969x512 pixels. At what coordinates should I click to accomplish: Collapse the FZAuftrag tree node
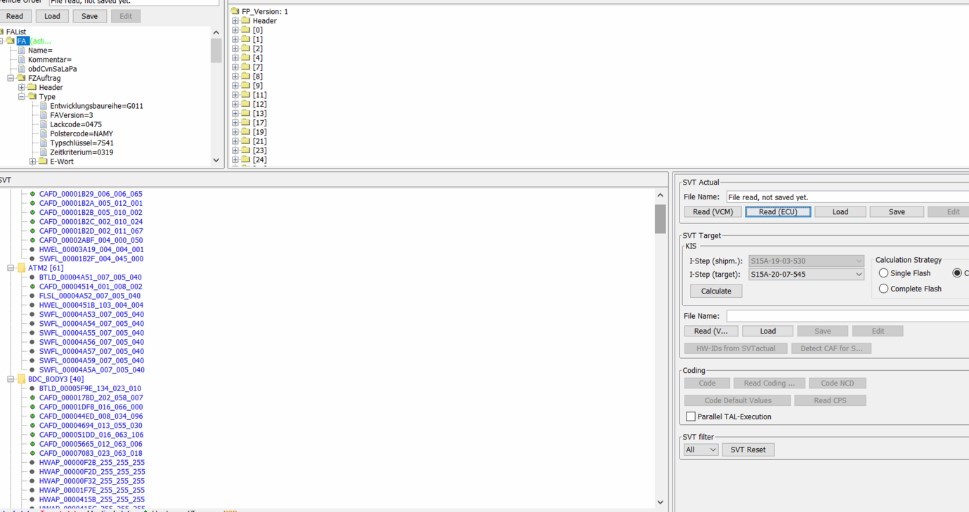(11, 78)
